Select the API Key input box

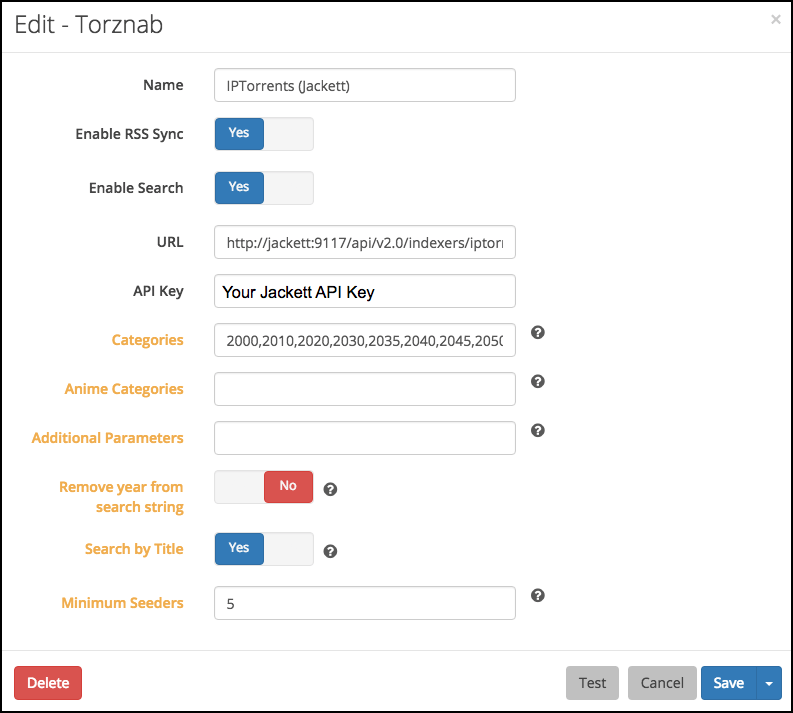tap(364, 292)
